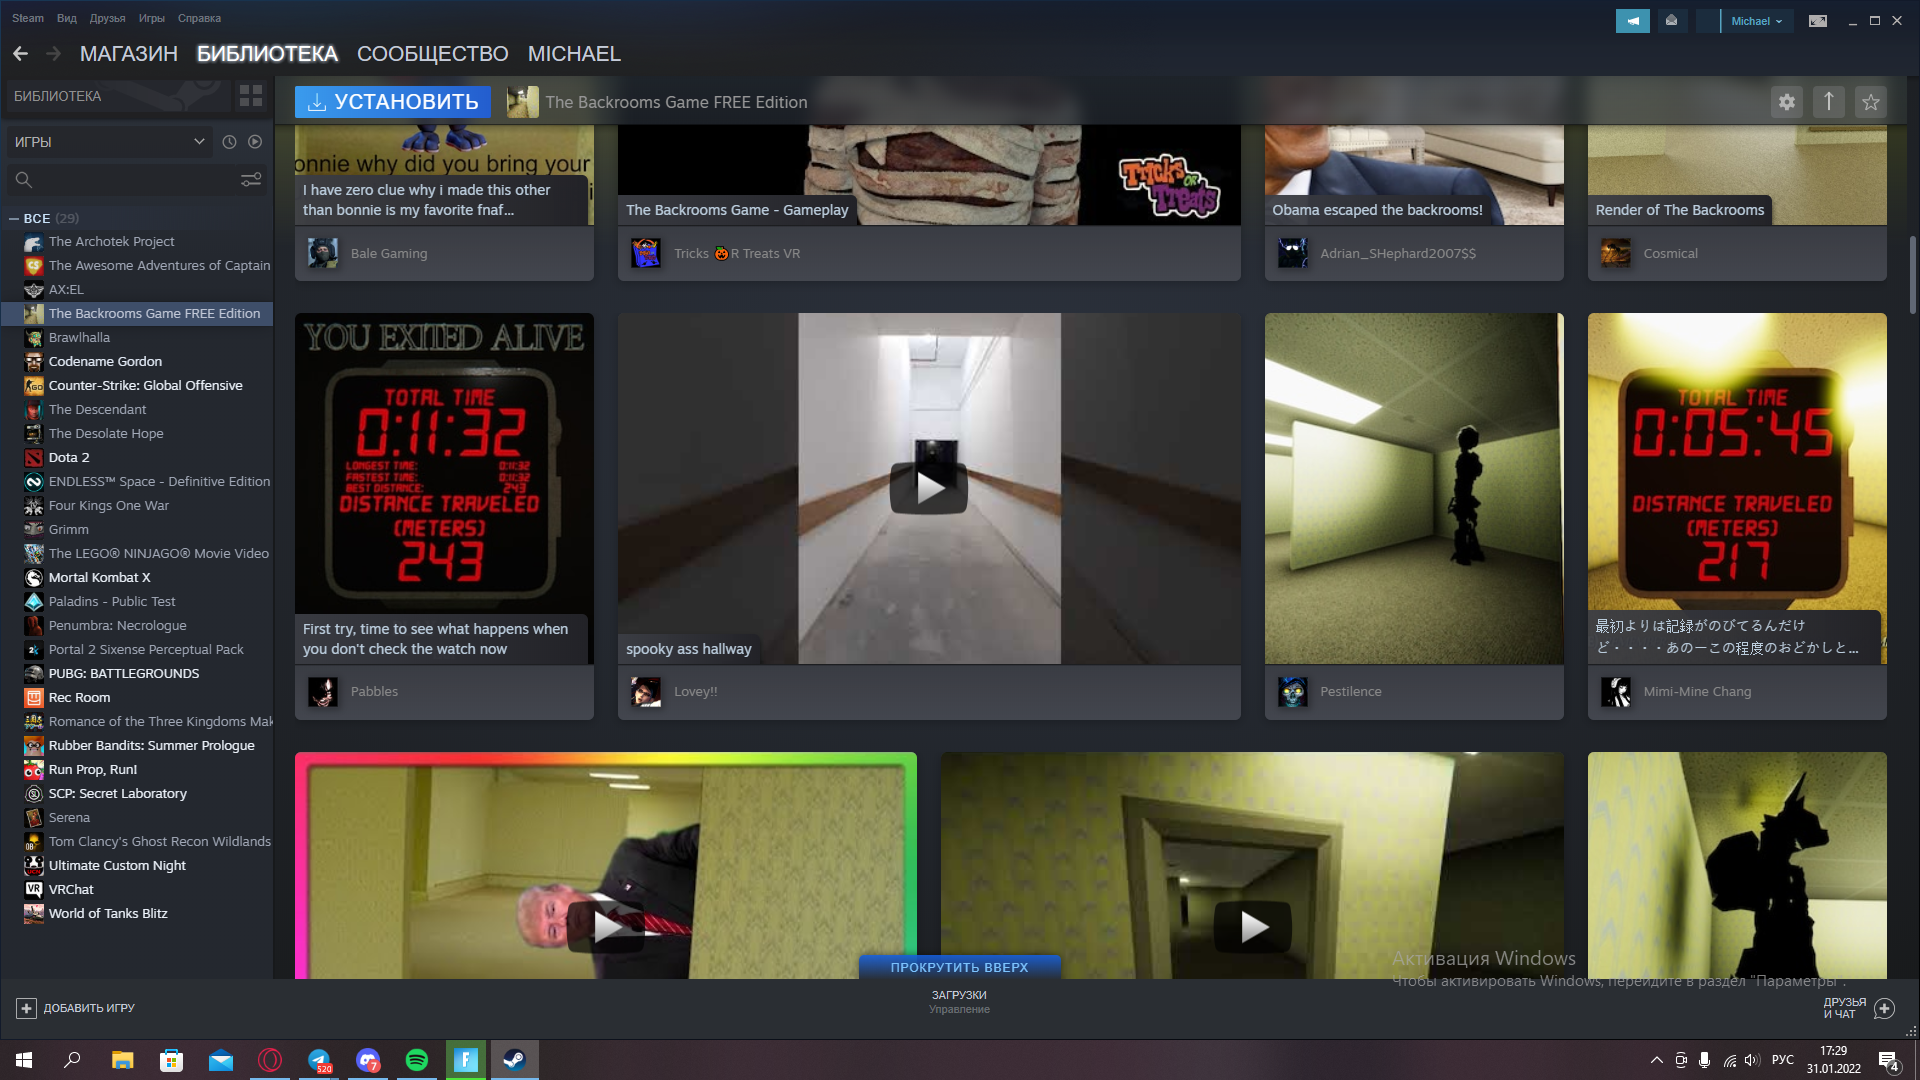Screen dimensions: 1920x1080
Task: Select Rec Room in the library
Action: coord(79,698)
